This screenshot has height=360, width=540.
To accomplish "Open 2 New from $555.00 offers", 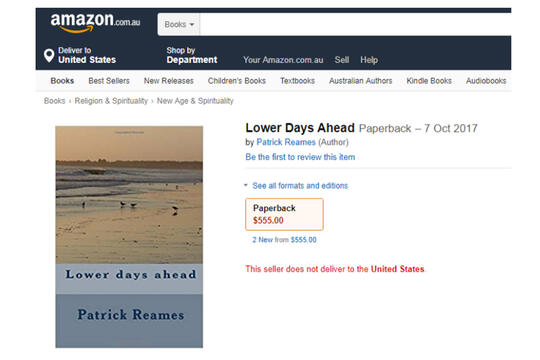I will coord(284,240).
